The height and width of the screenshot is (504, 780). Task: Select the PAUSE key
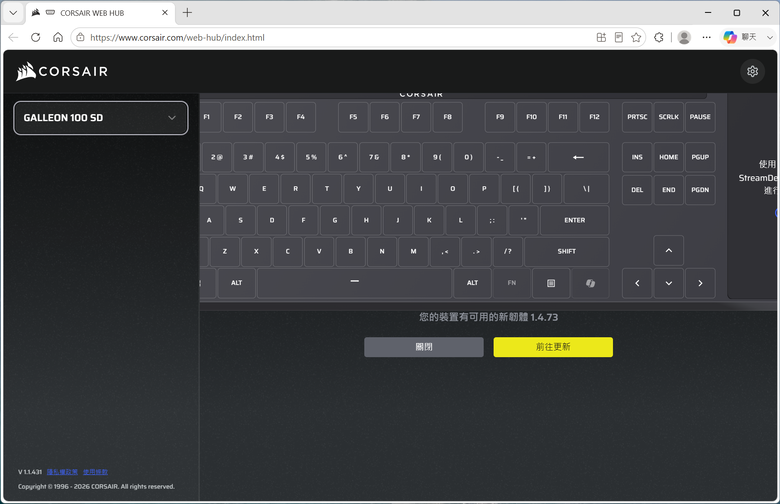point(700,117)
